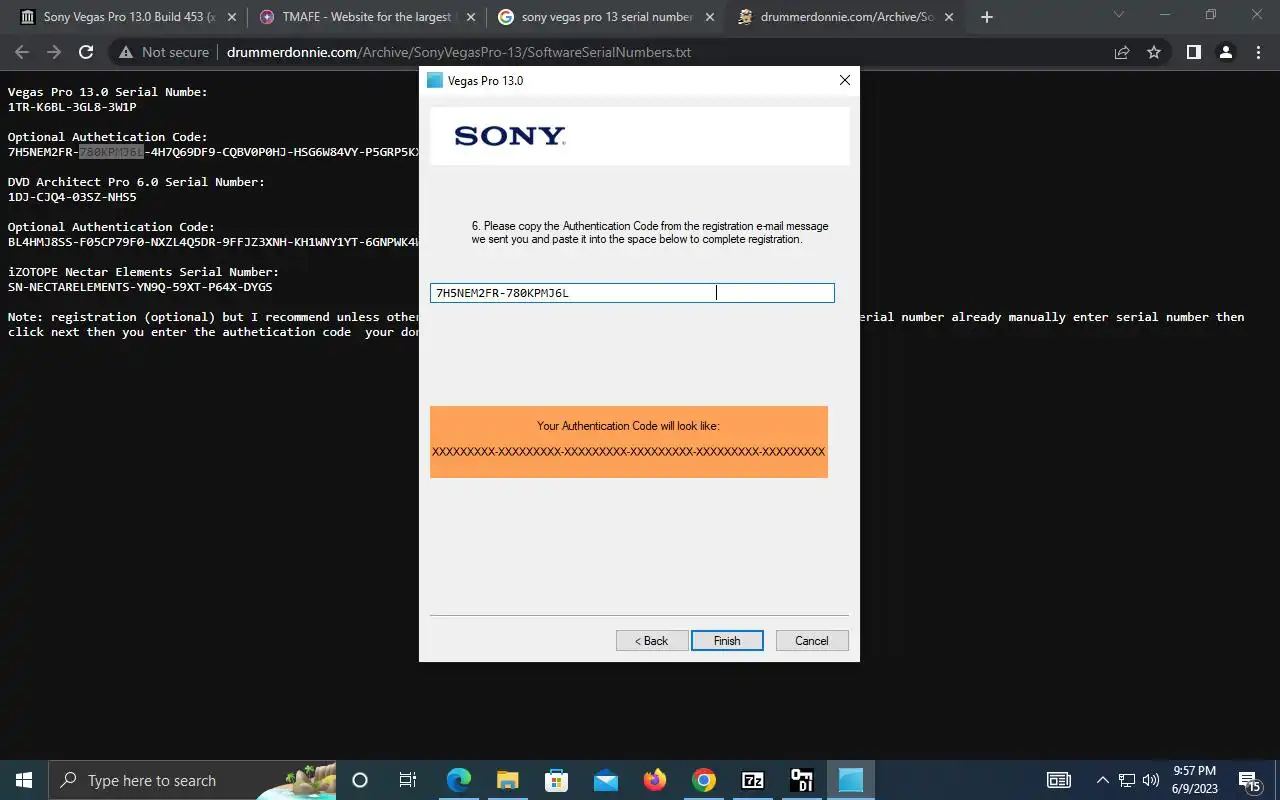Open Microsoft Store from taskbar
1280x800 pixels.
tap(556, 780)
